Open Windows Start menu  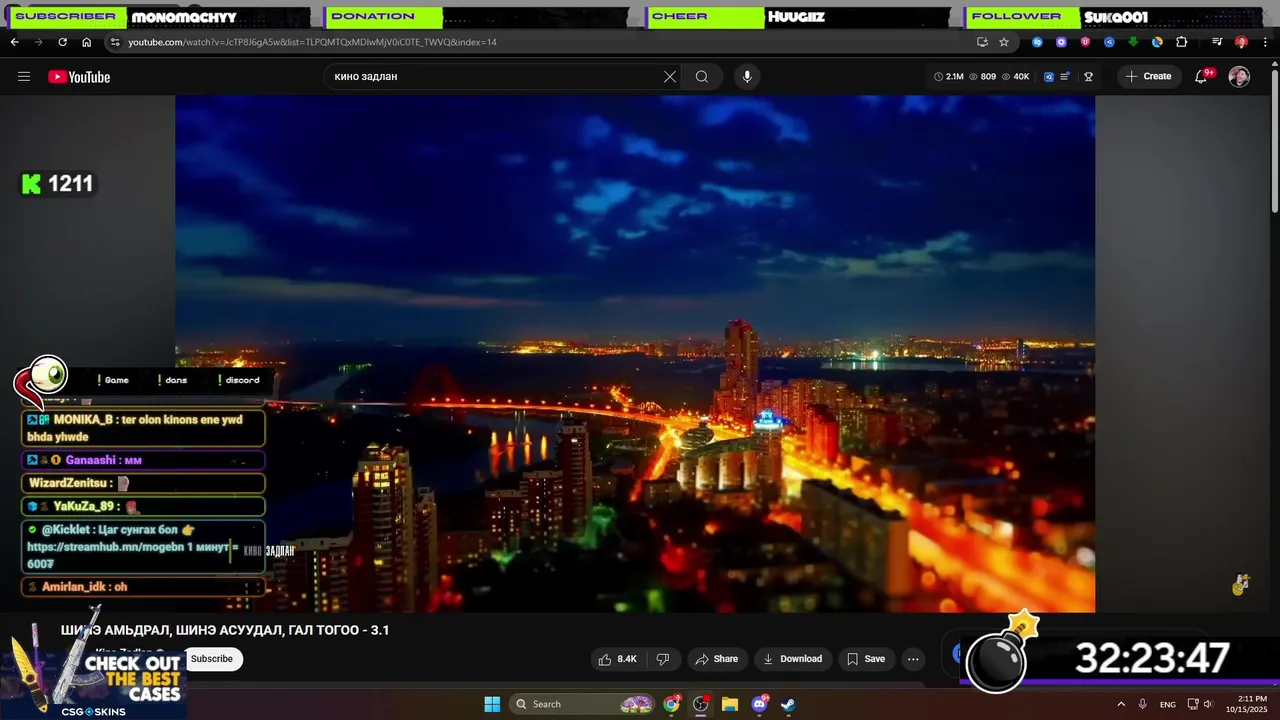click(x=492, y=704)
